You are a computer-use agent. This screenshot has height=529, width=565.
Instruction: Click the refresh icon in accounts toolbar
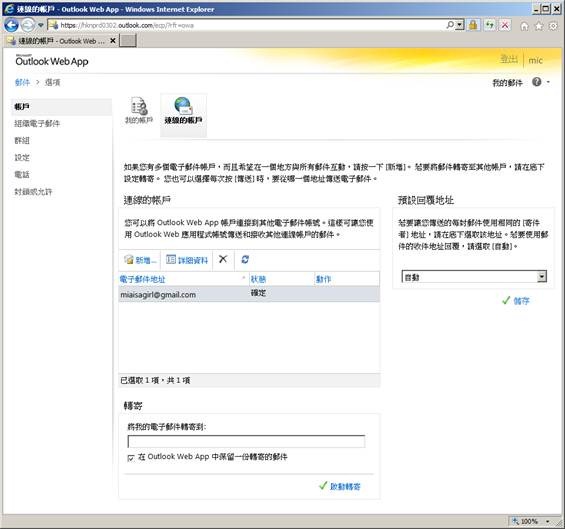coord(245,259)
